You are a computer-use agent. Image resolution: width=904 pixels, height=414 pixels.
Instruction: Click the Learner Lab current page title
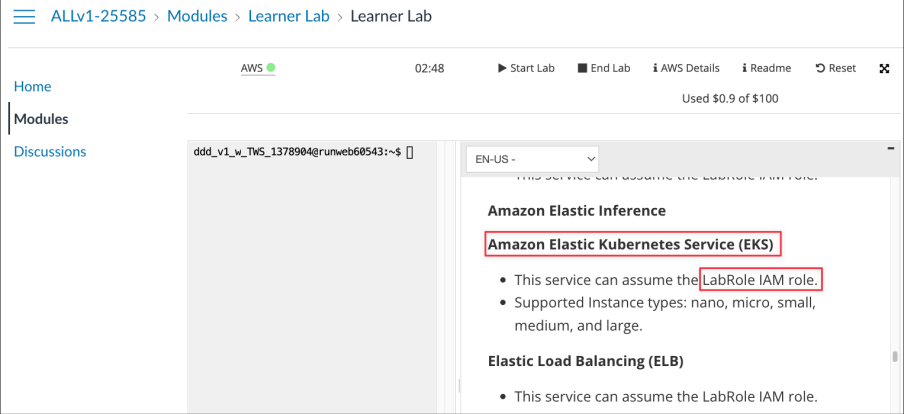tap(391, 16)
